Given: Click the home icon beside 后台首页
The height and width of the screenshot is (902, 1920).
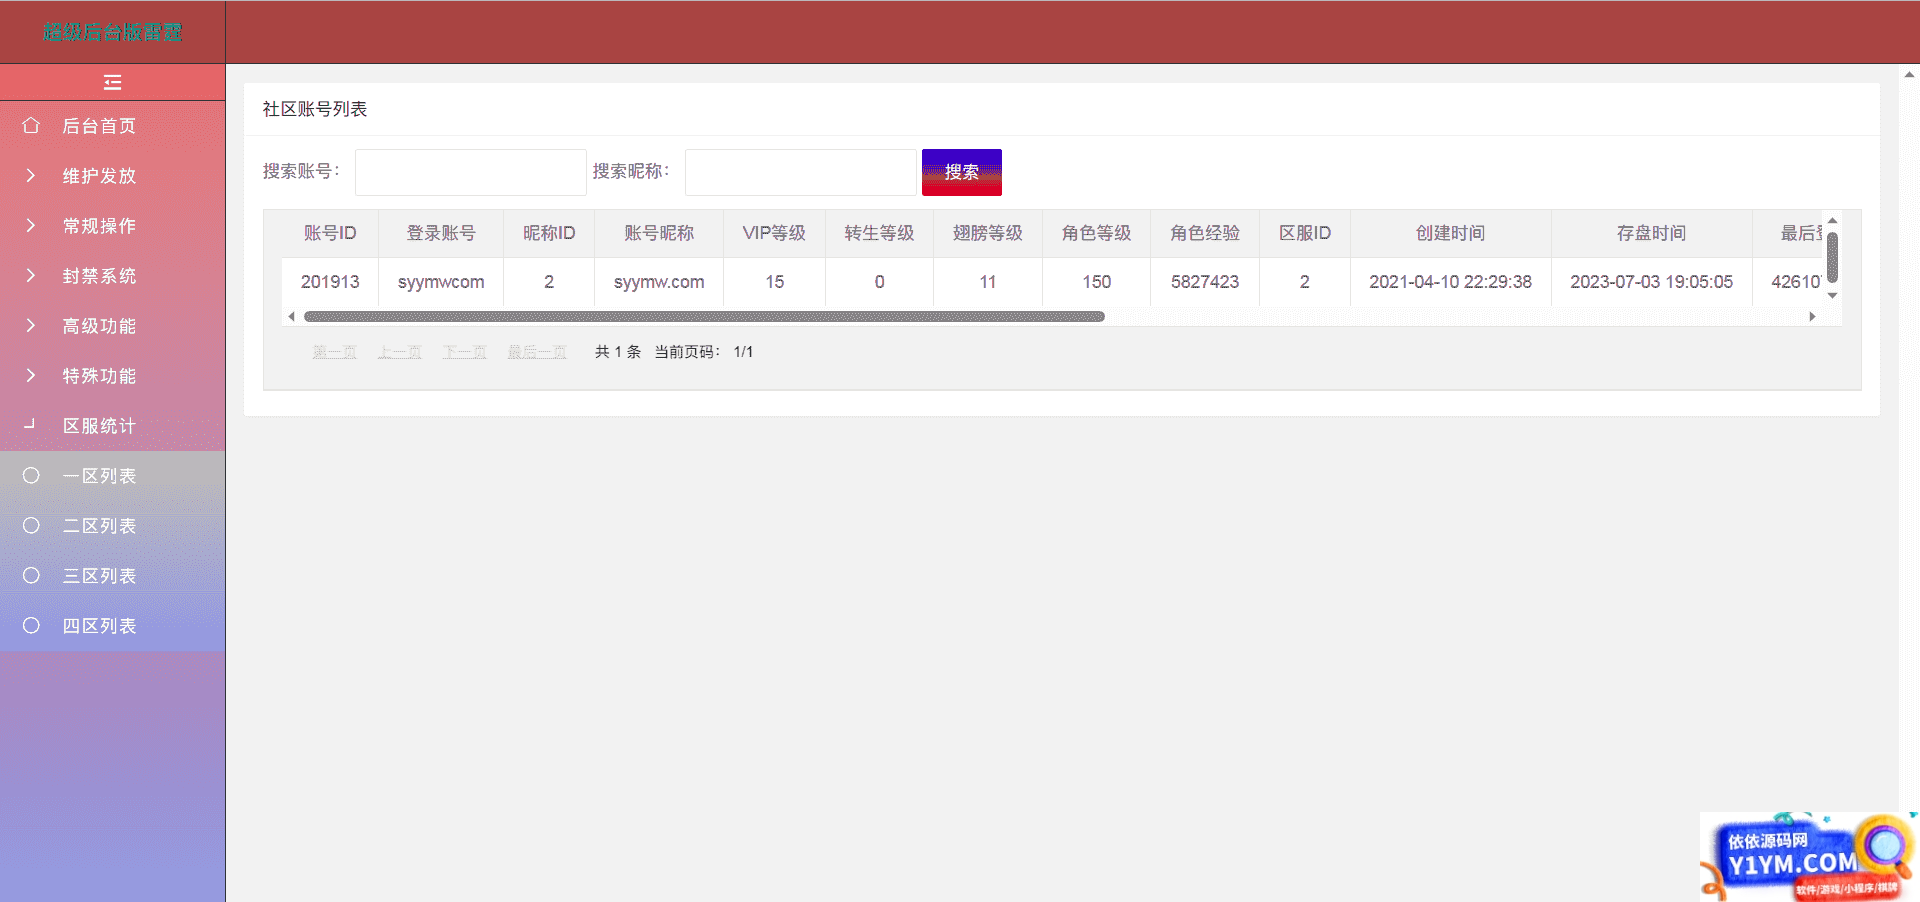Looking at the screenshot, I should [31, 126].
